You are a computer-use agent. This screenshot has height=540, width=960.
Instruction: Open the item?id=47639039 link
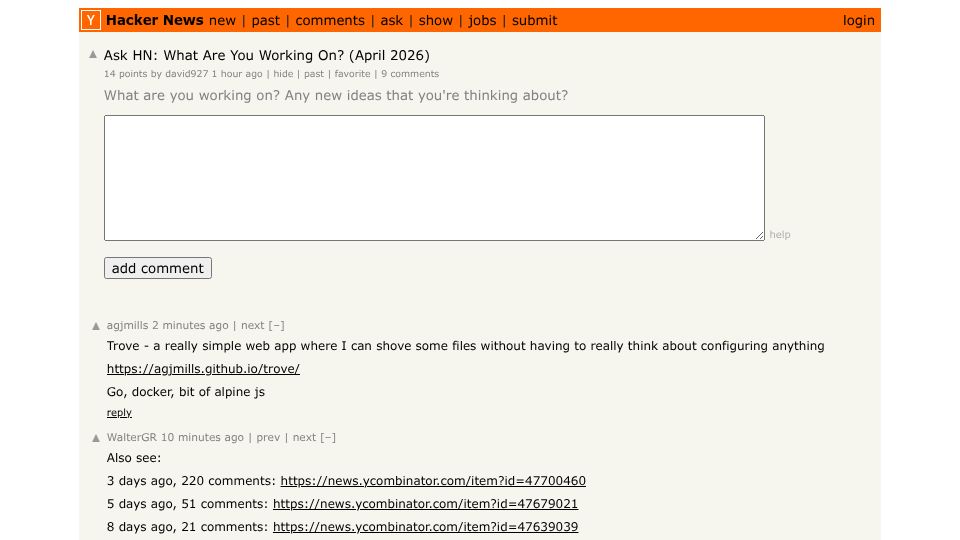point(426,527)
